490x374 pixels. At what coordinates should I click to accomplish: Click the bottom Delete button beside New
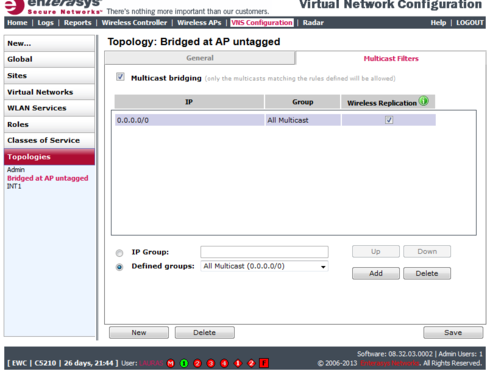pyautogui.click(x=205, y=333)
